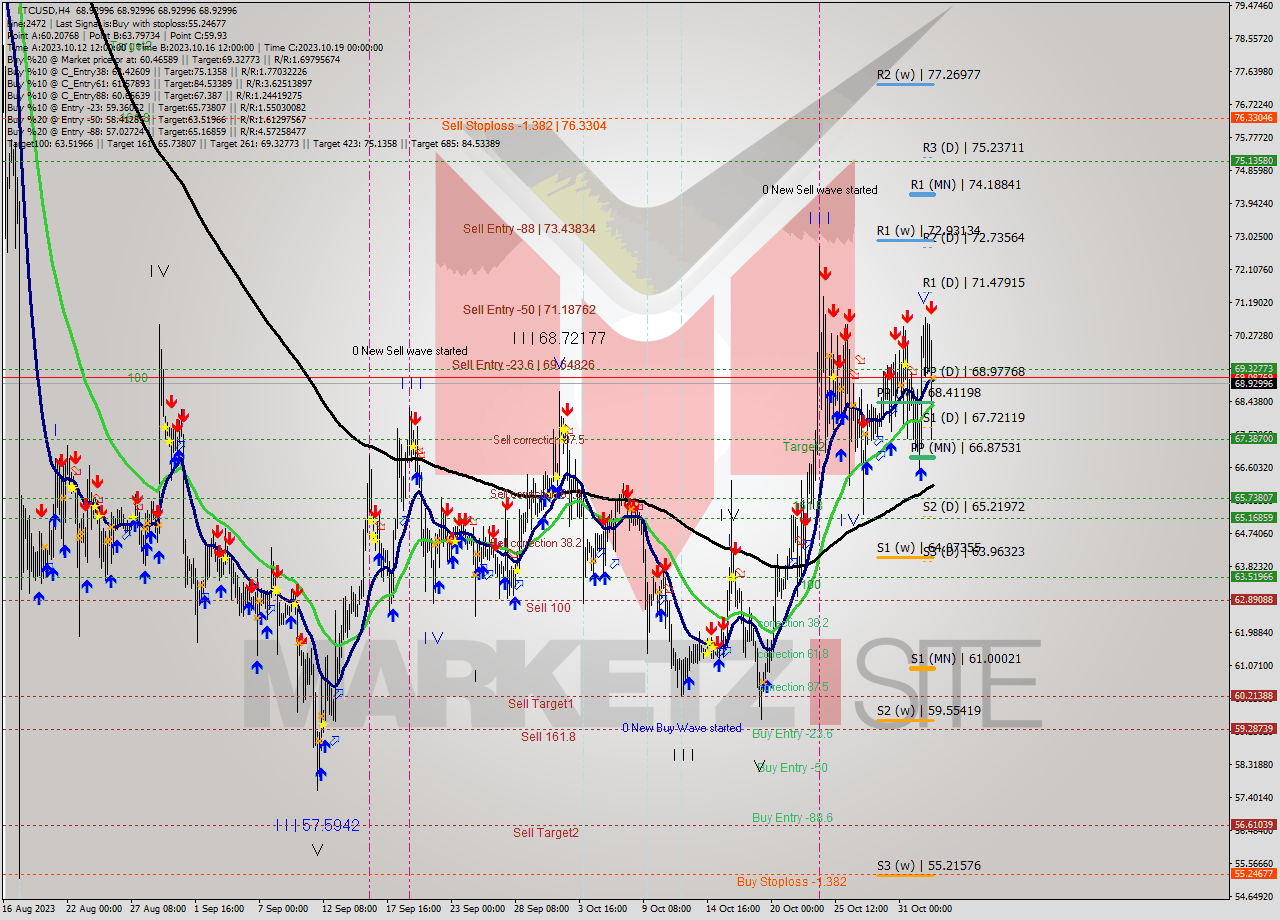Click the 'PP (MN) | 66.87531' pivot label

(965, 447)
